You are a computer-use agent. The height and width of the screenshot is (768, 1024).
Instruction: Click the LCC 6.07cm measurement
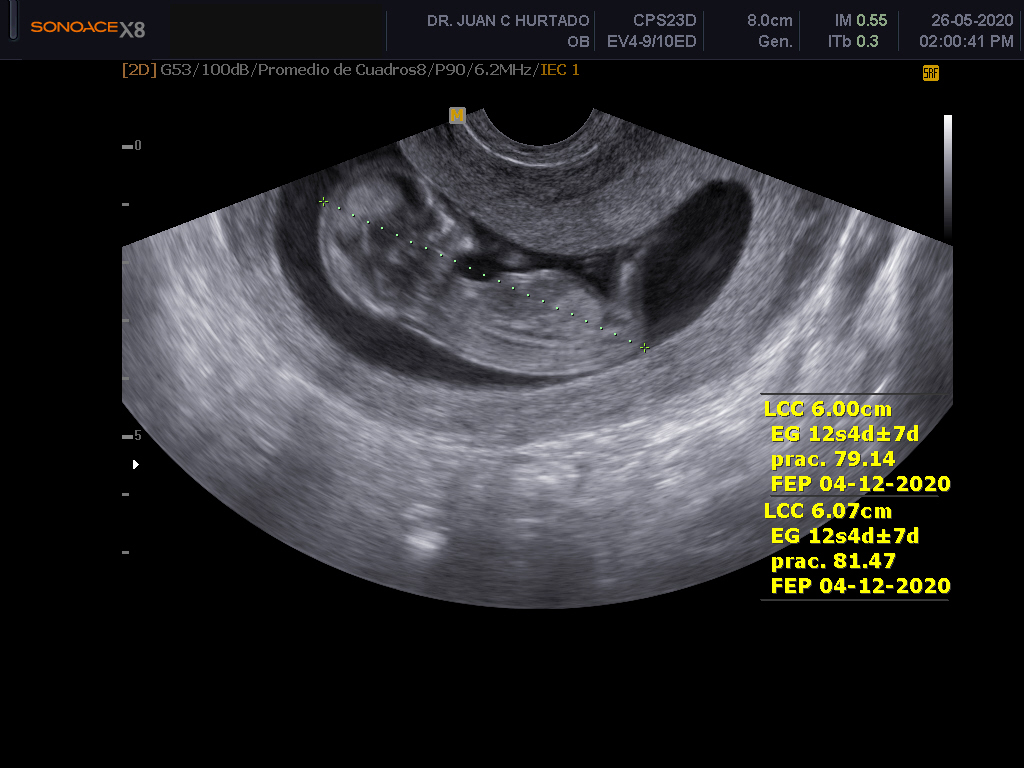828,511
